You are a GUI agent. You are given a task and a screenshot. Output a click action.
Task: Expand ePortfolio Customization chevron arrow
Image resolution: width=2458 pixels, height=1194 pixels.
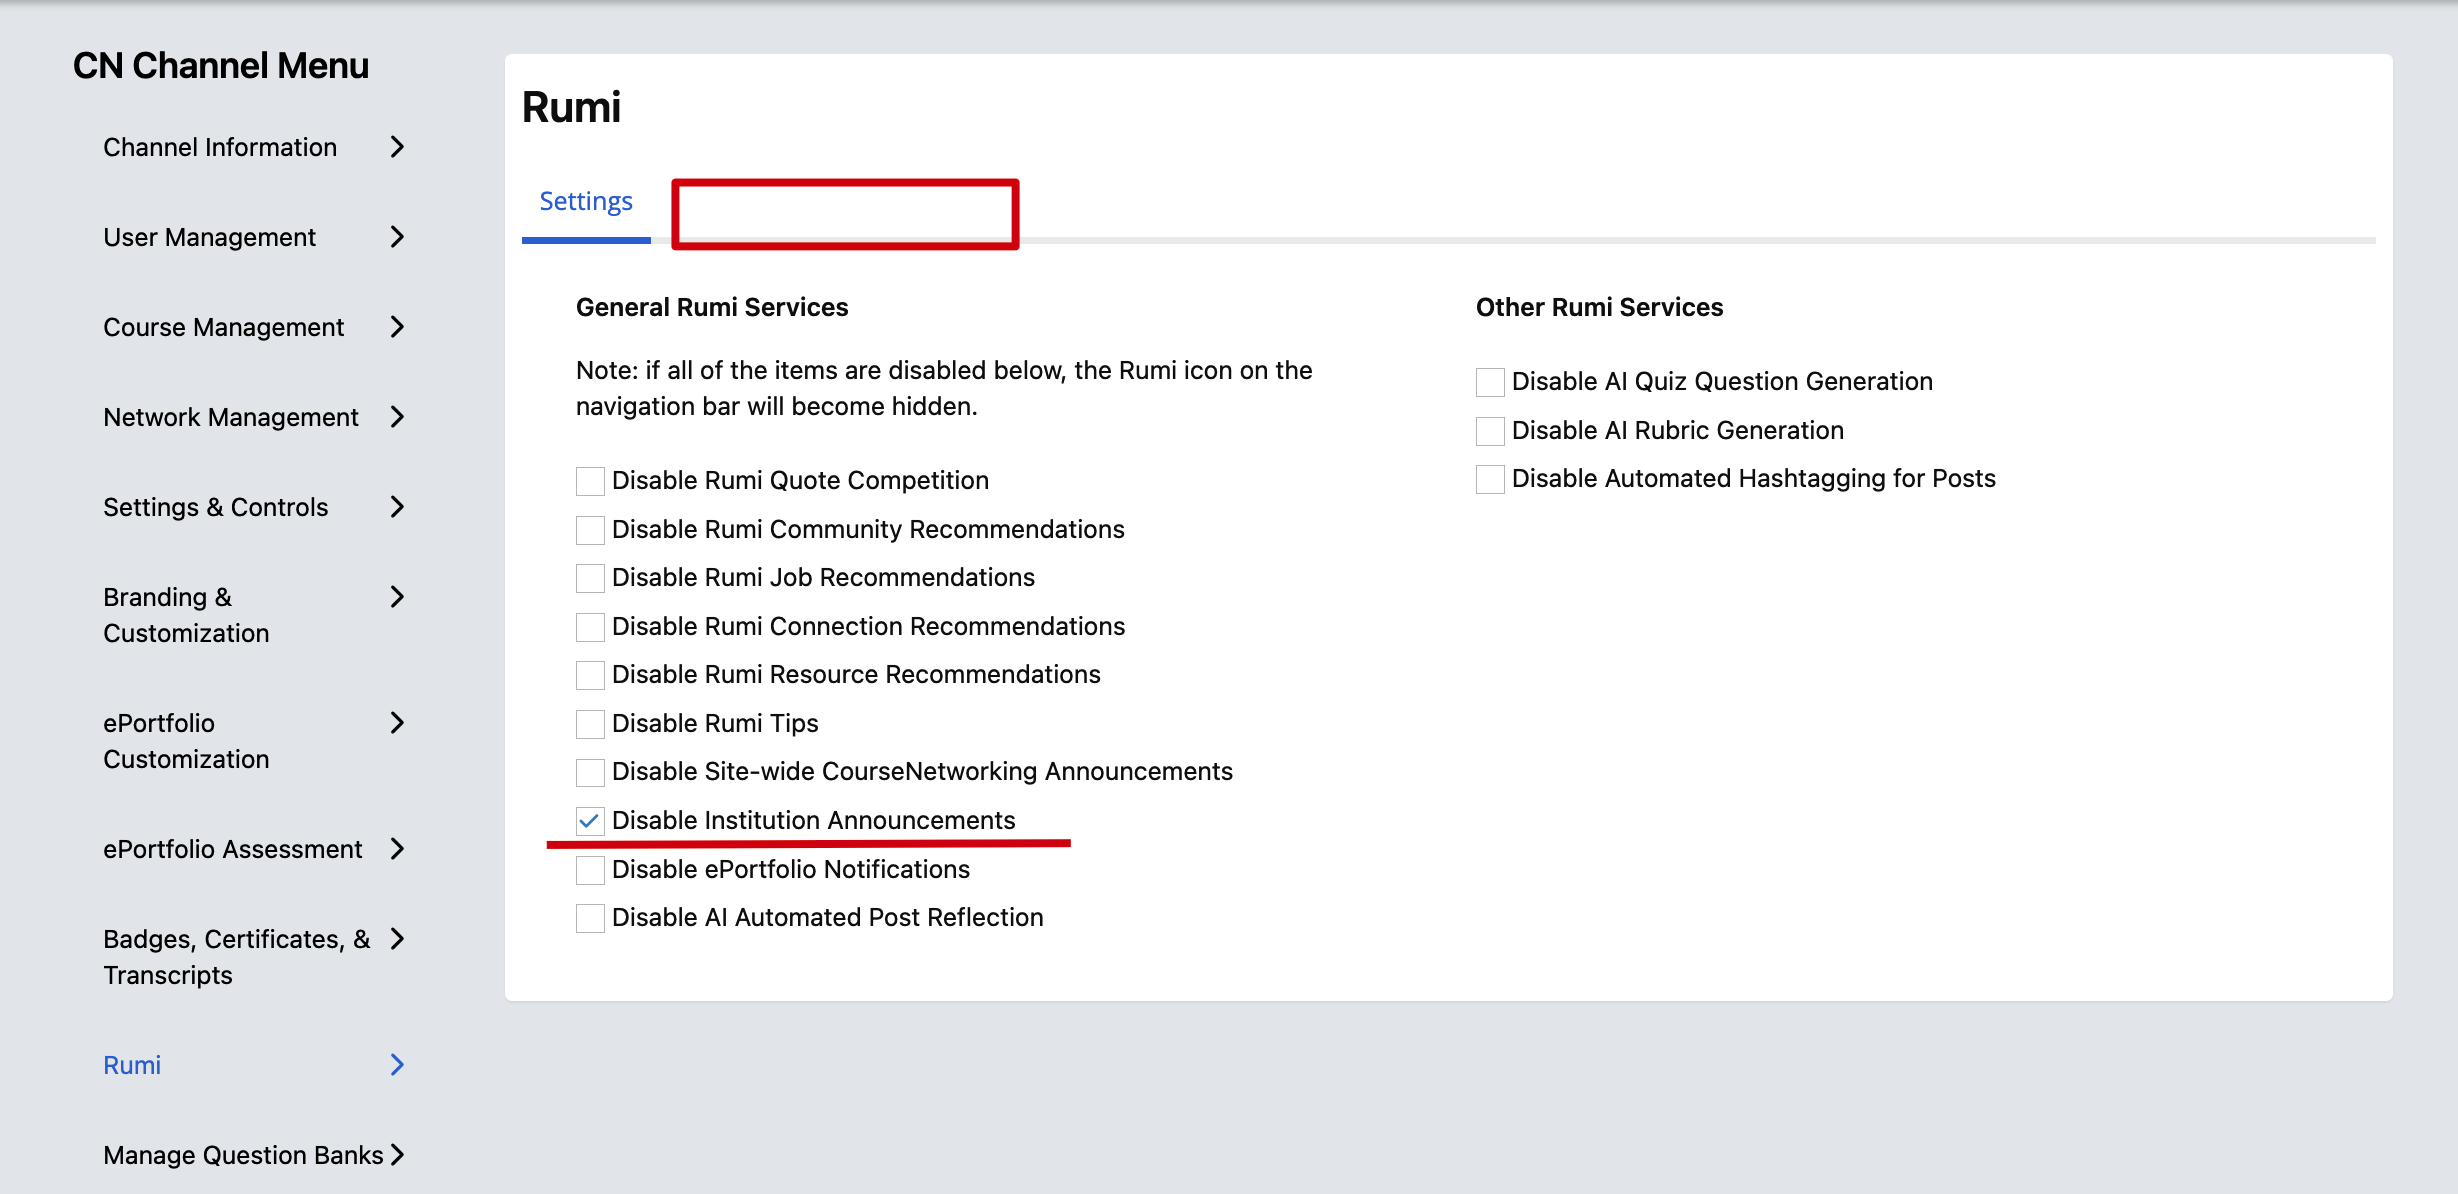[397, 723]
